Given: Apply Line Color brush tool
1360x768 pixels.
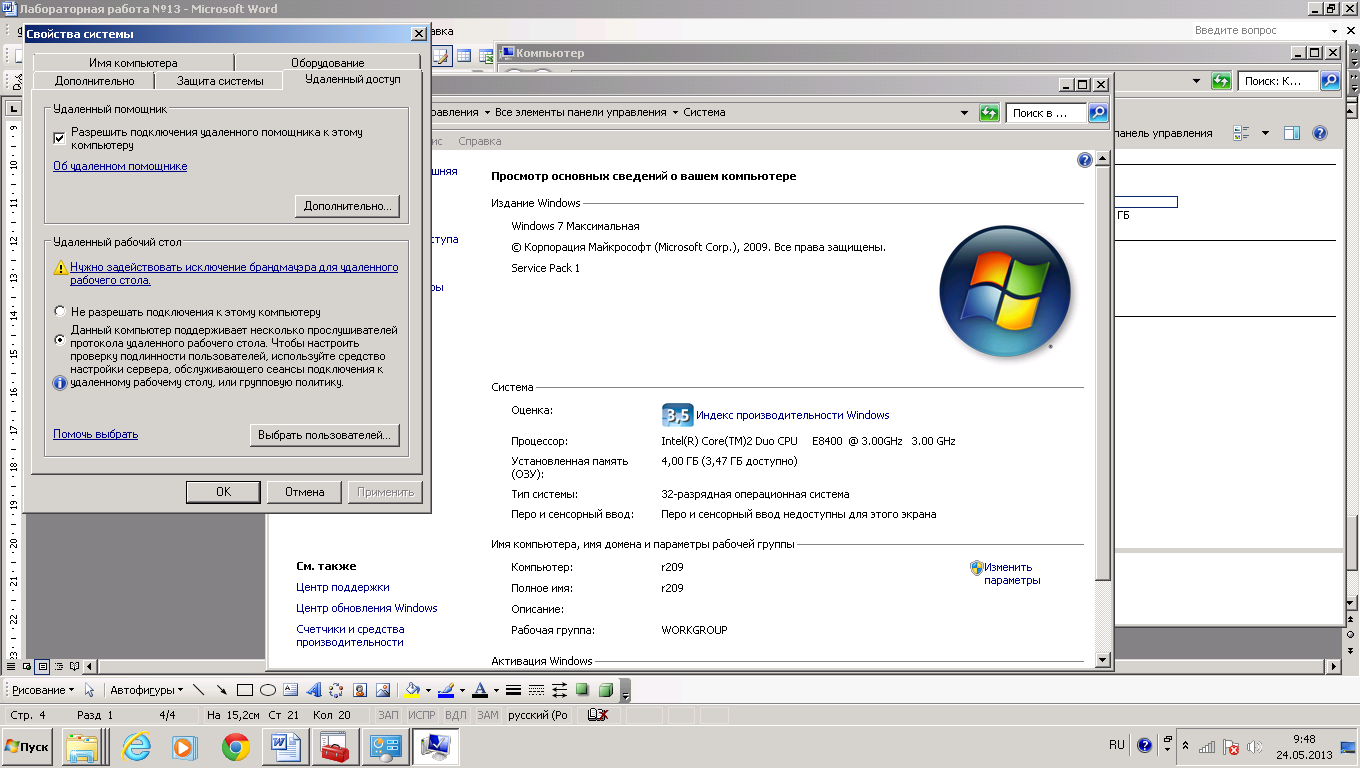Looking at the screenshot, I should 446,690.
